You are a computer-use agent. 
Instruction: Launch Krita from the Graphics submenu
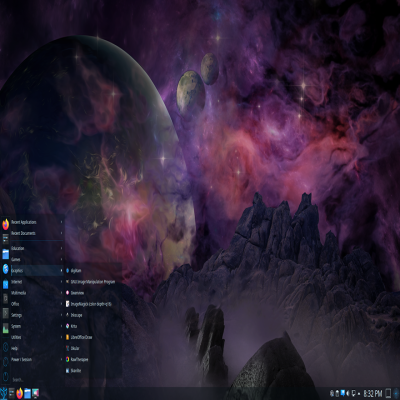93,326
